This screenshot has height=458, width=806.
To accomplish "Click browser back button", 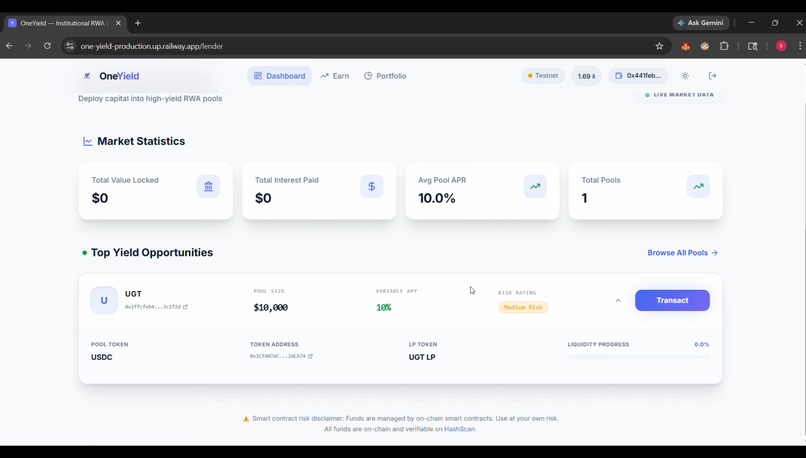I will [x=9, y=46].
